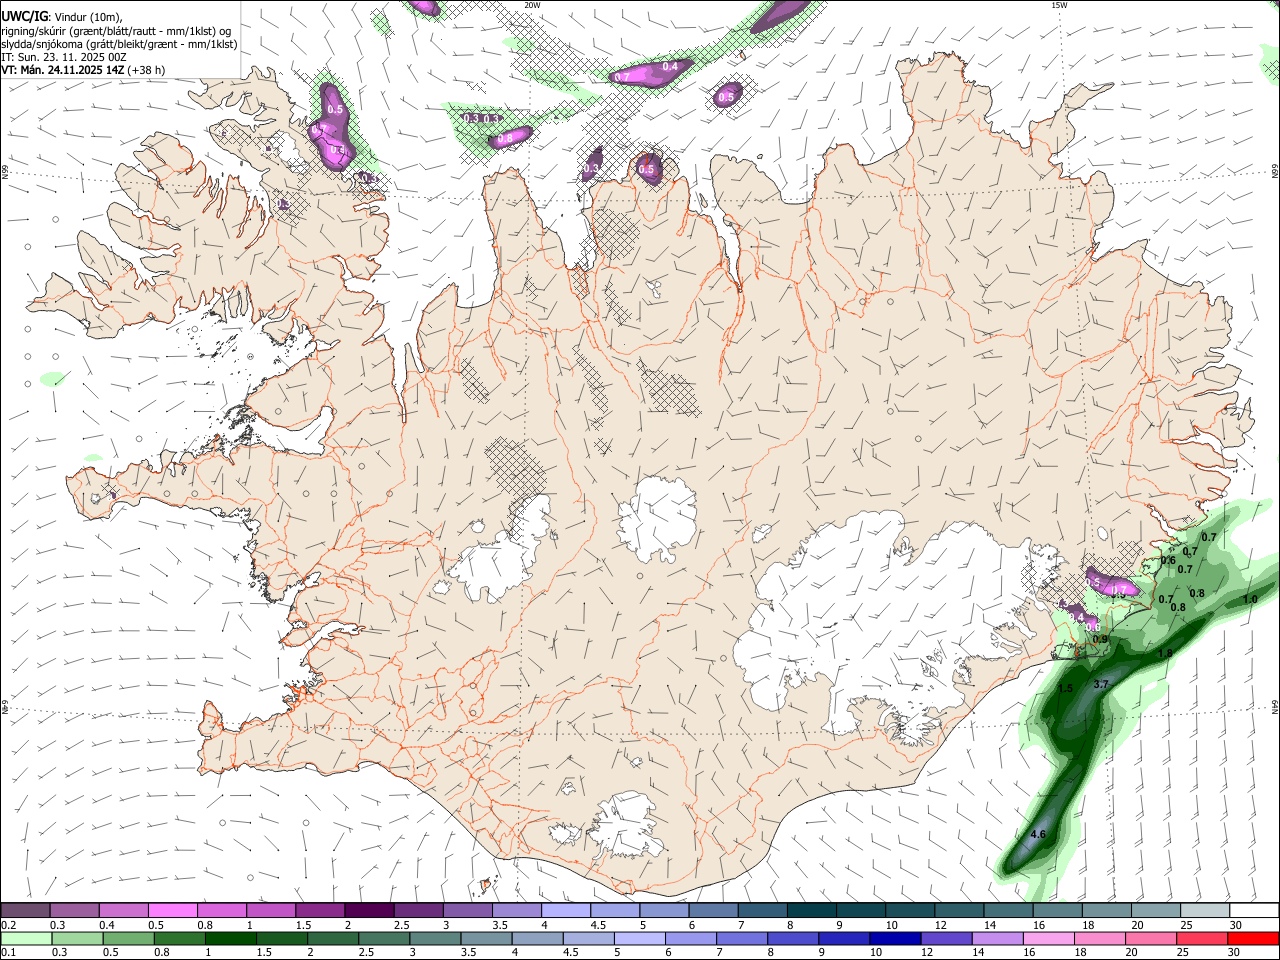1280x960 pixels.
Task: Click the '0.9' precipitation value on southeast coast
Action: click(x=1100, y=639)
